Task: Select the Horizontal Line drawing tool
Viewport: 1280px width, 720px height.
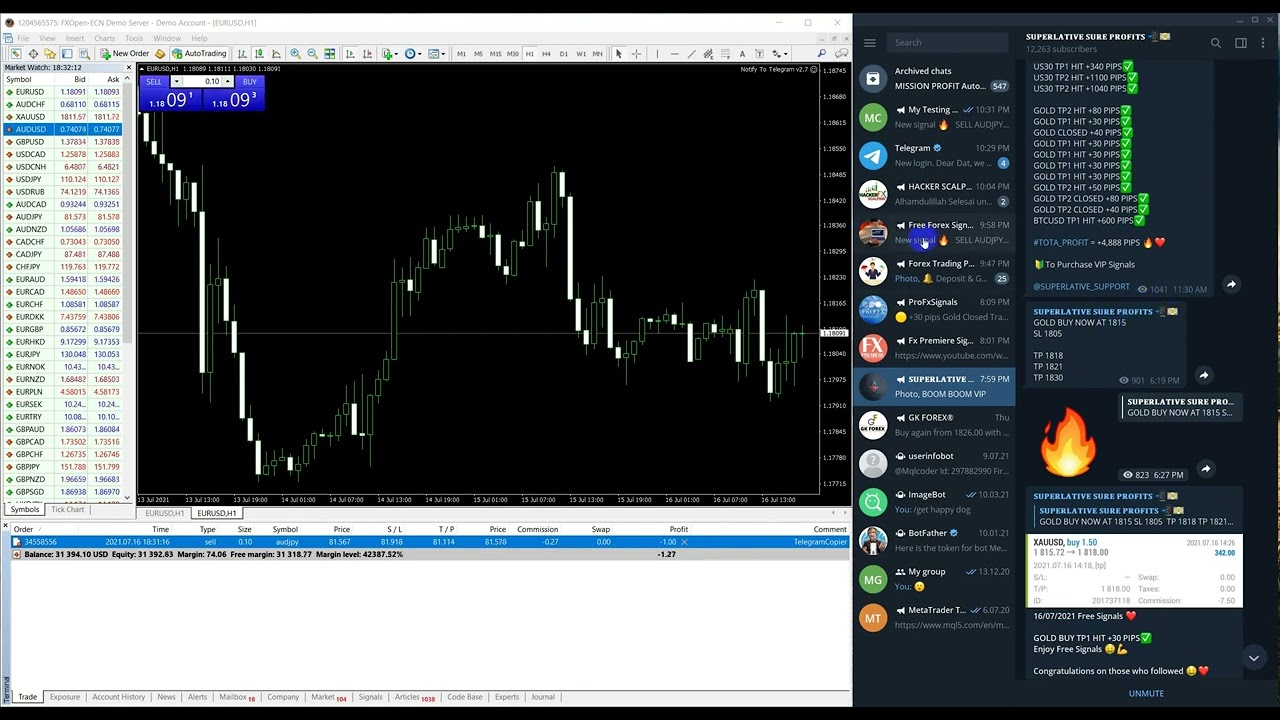Action: [x=674, y=53]
